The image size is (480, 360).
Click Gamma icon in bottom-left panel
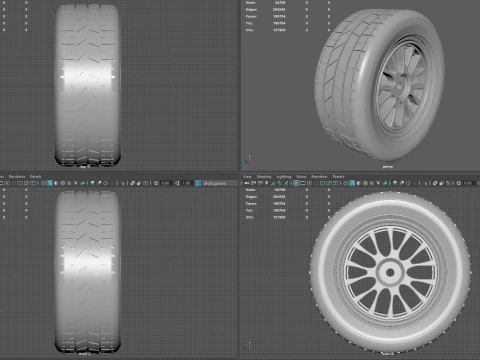[177, 183]
